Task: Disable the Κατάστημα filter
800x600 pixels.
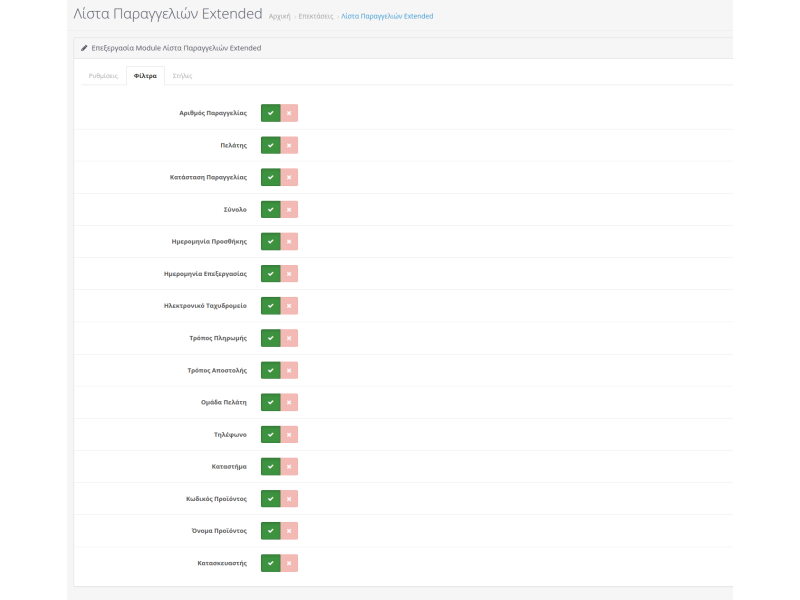Action: point(288,466)
